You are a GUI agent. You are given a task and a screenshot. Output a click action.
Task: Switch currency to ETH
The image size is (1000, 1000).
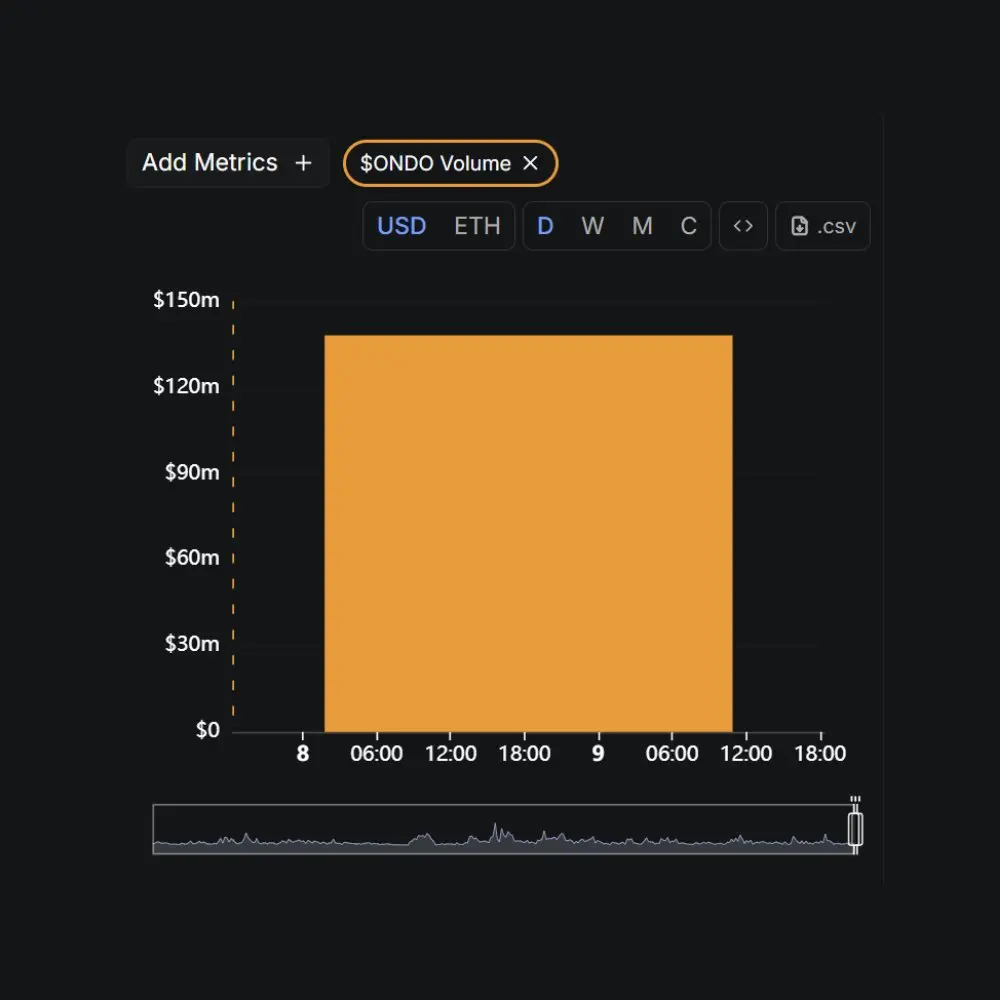coord(477,226)
